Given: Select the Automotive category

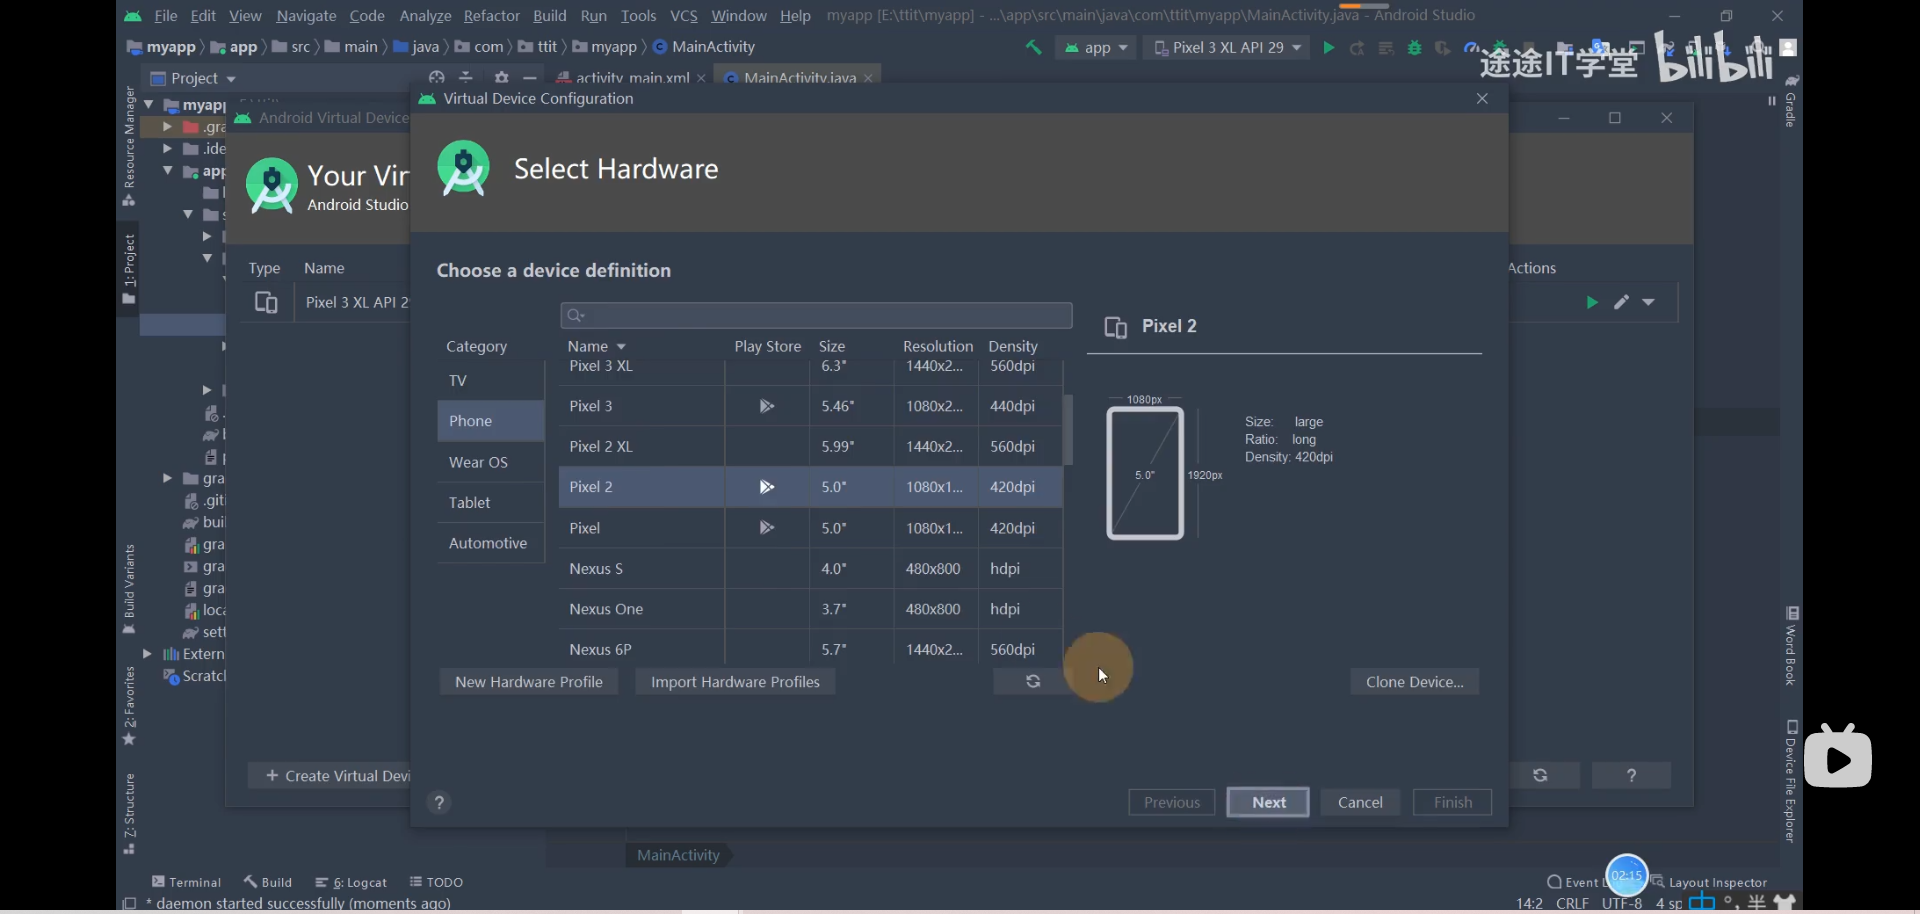Looking at the screenshot, I should [x=490, y=543].
